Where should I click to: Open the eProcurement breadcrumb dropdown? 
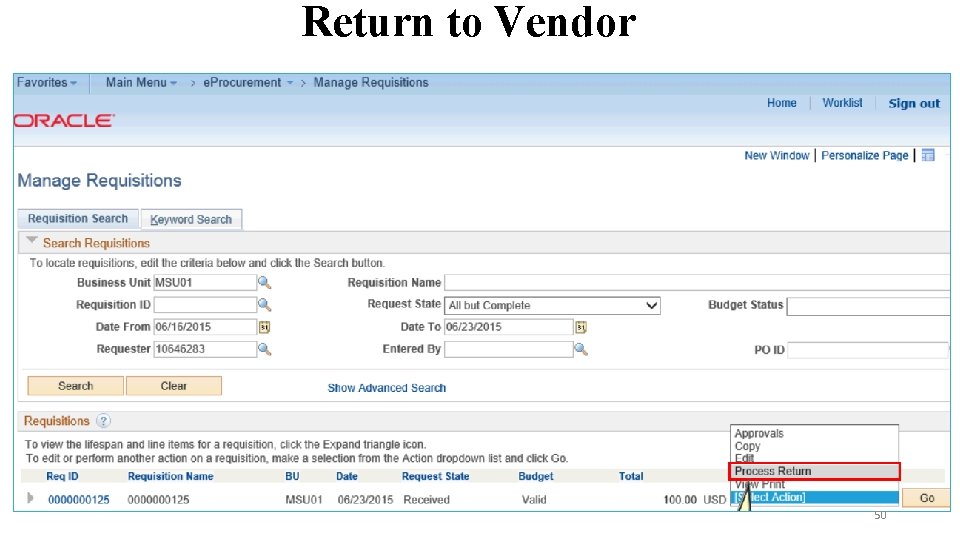[x=248, y=83]
